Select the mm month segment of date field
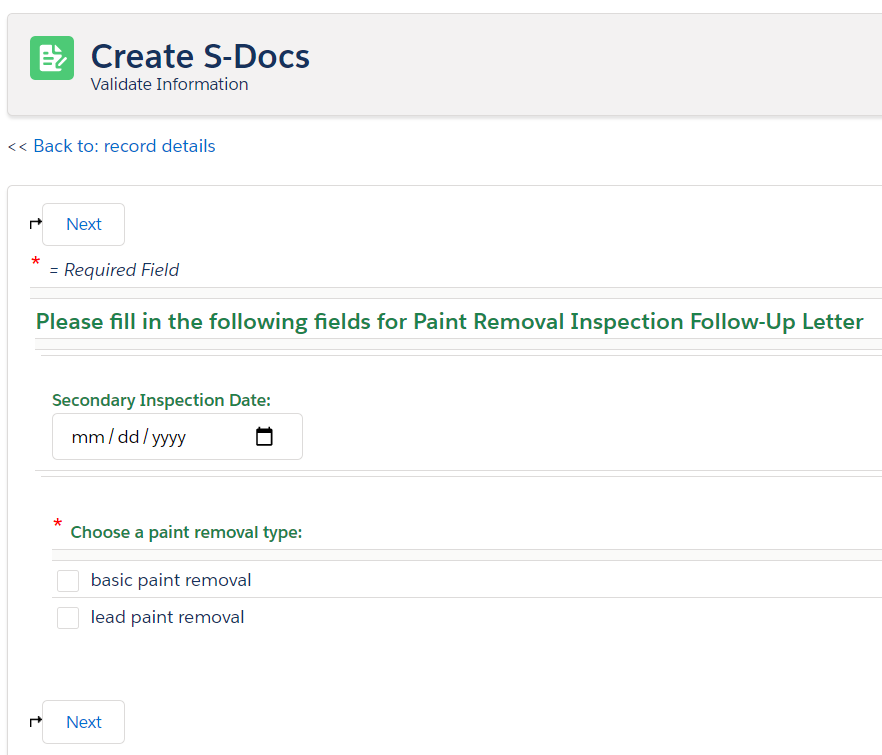The width and height of the screenshot is (882, 755). click(88, 437)
